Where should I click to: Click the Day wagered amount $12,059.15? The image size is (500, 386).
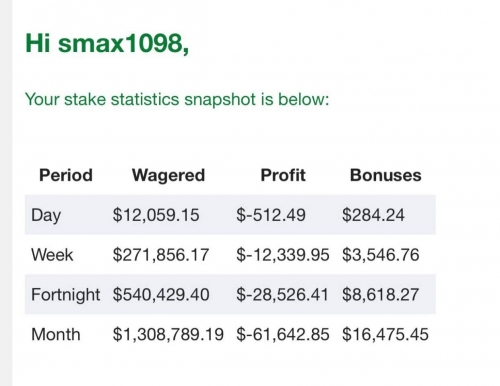pyautogui.click(x=156, y=215)
